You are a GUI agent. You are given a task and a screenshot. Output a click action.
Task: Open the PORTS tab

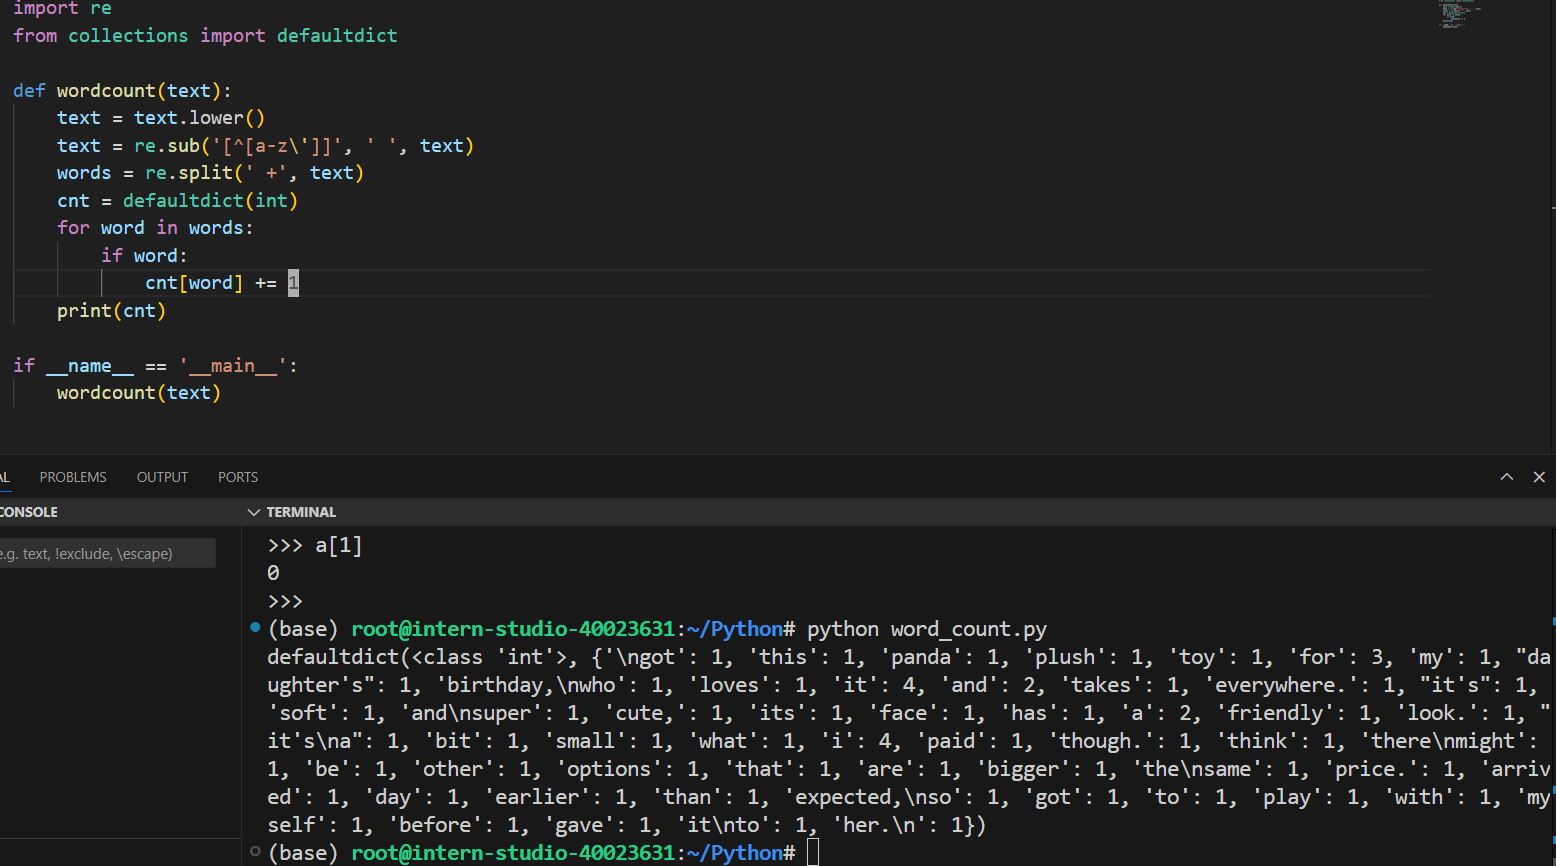pyautogui.click(x=238, y=477)
